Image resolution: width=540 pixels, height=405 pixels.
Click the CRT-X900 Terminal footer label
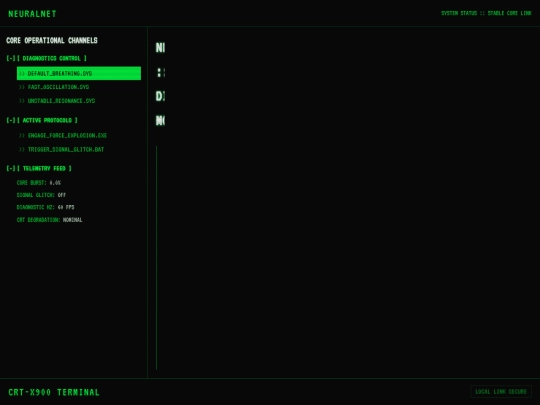(54, 392)
